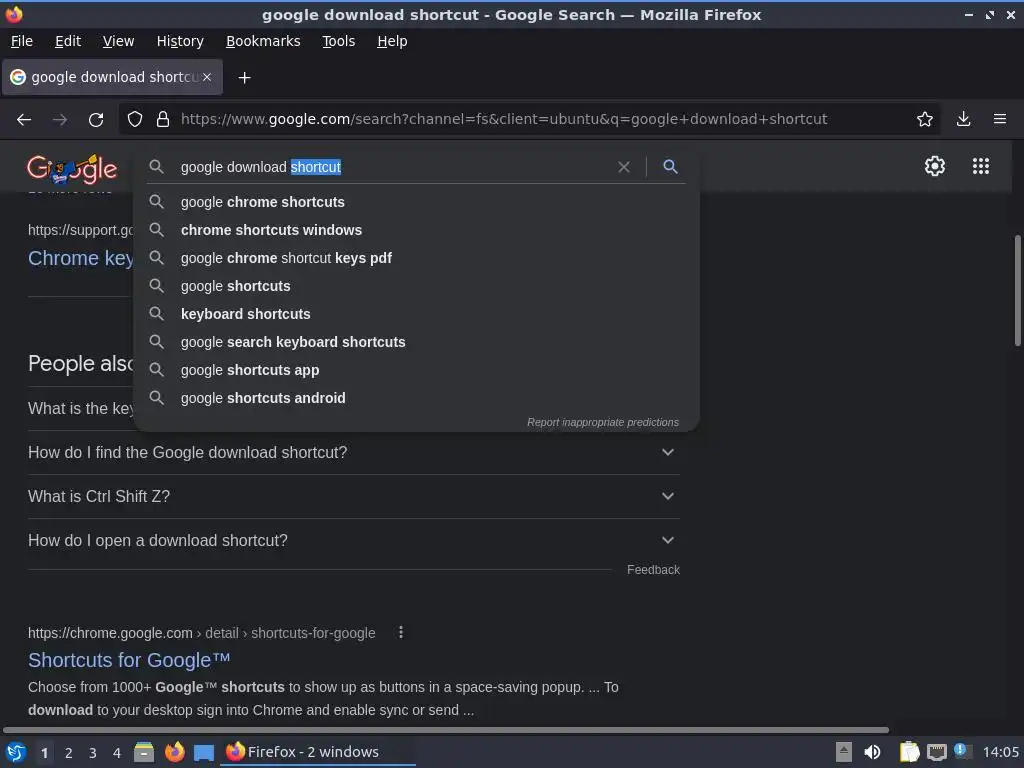Screen dimensions: 1024x768
Task: Click the forward navigation arrow
Action: click(60, 120)
